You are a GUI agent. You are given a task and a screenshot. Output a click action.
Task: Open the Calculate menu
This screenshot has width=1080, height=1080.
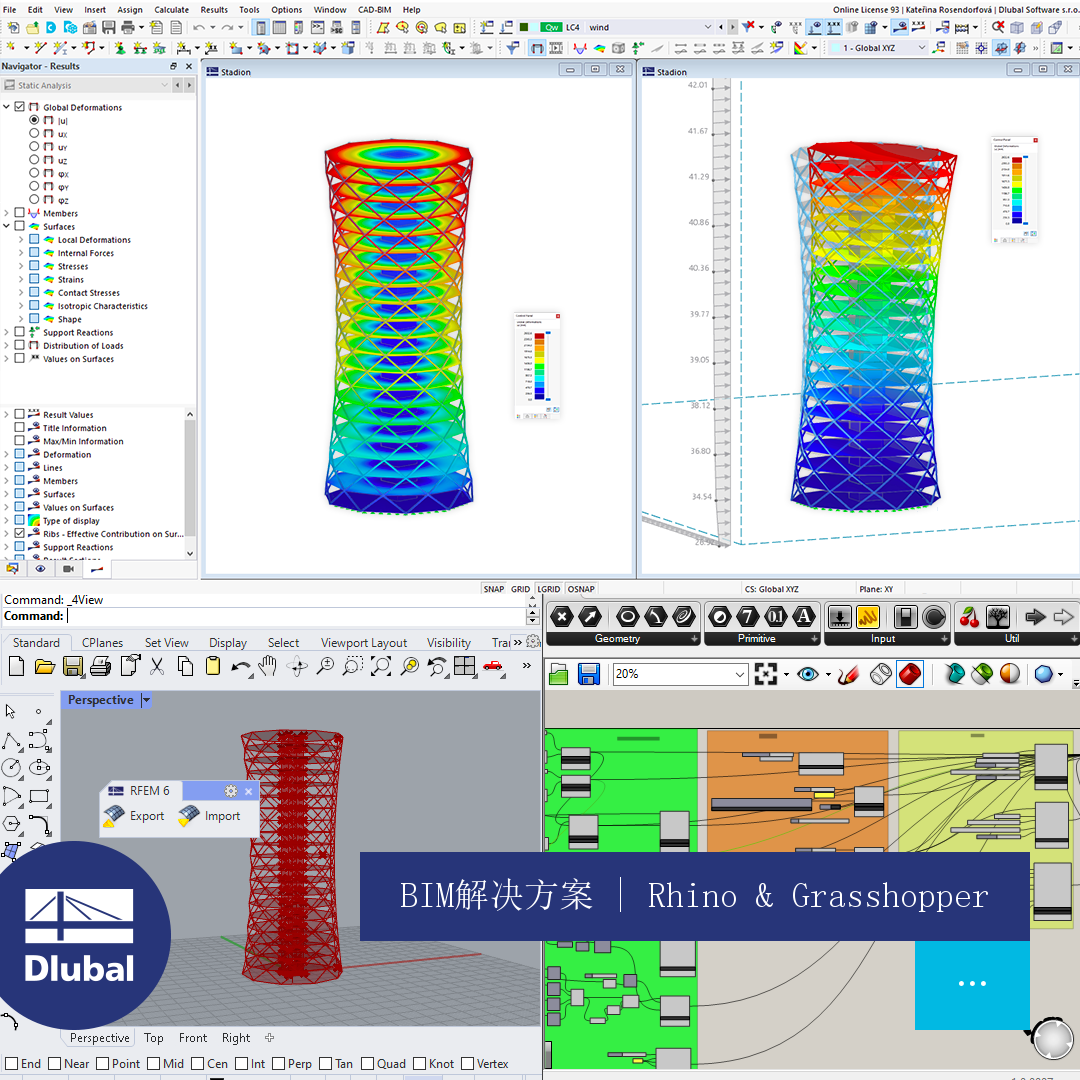click(x=172, y=10)
